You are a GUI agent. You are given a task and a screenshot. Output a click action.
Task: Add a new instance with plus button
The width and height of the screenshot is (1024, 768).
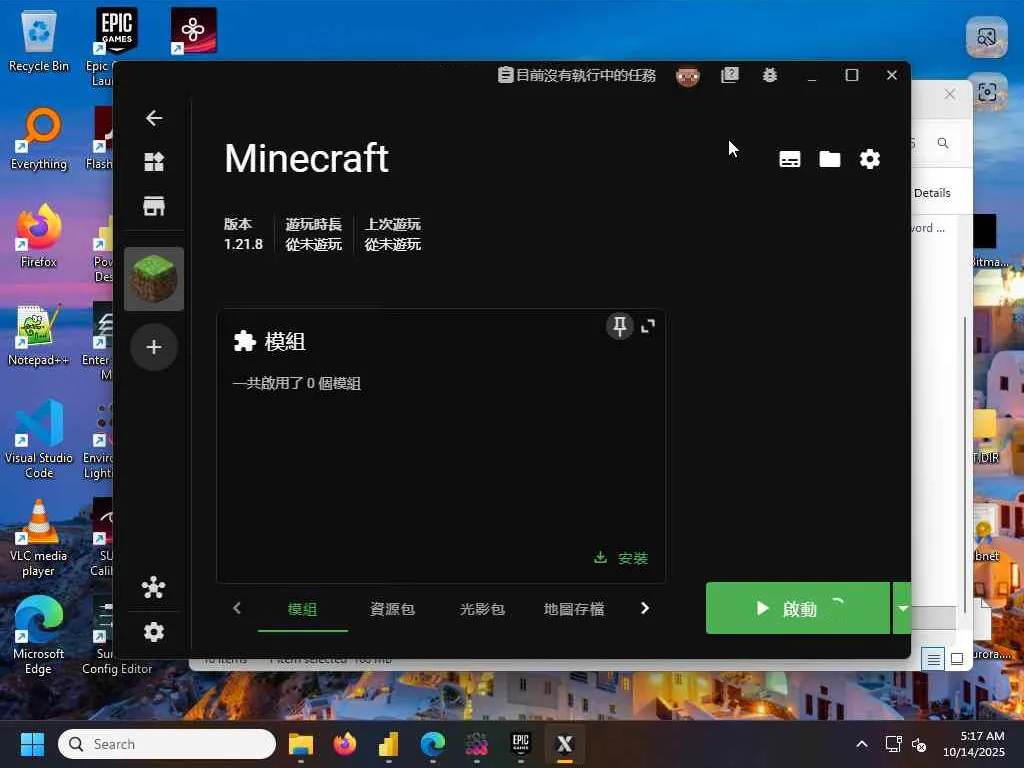coord(154,347)
